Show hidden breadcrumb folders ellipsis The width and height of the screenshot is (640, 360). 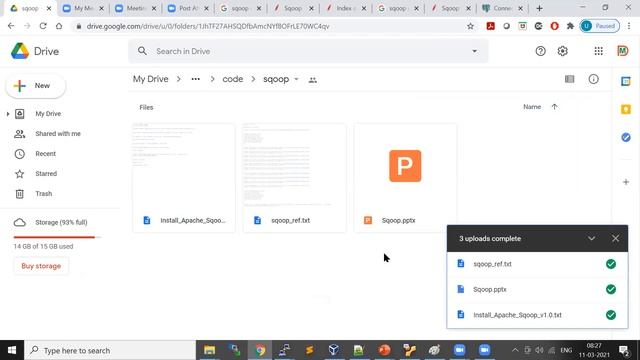196,79
